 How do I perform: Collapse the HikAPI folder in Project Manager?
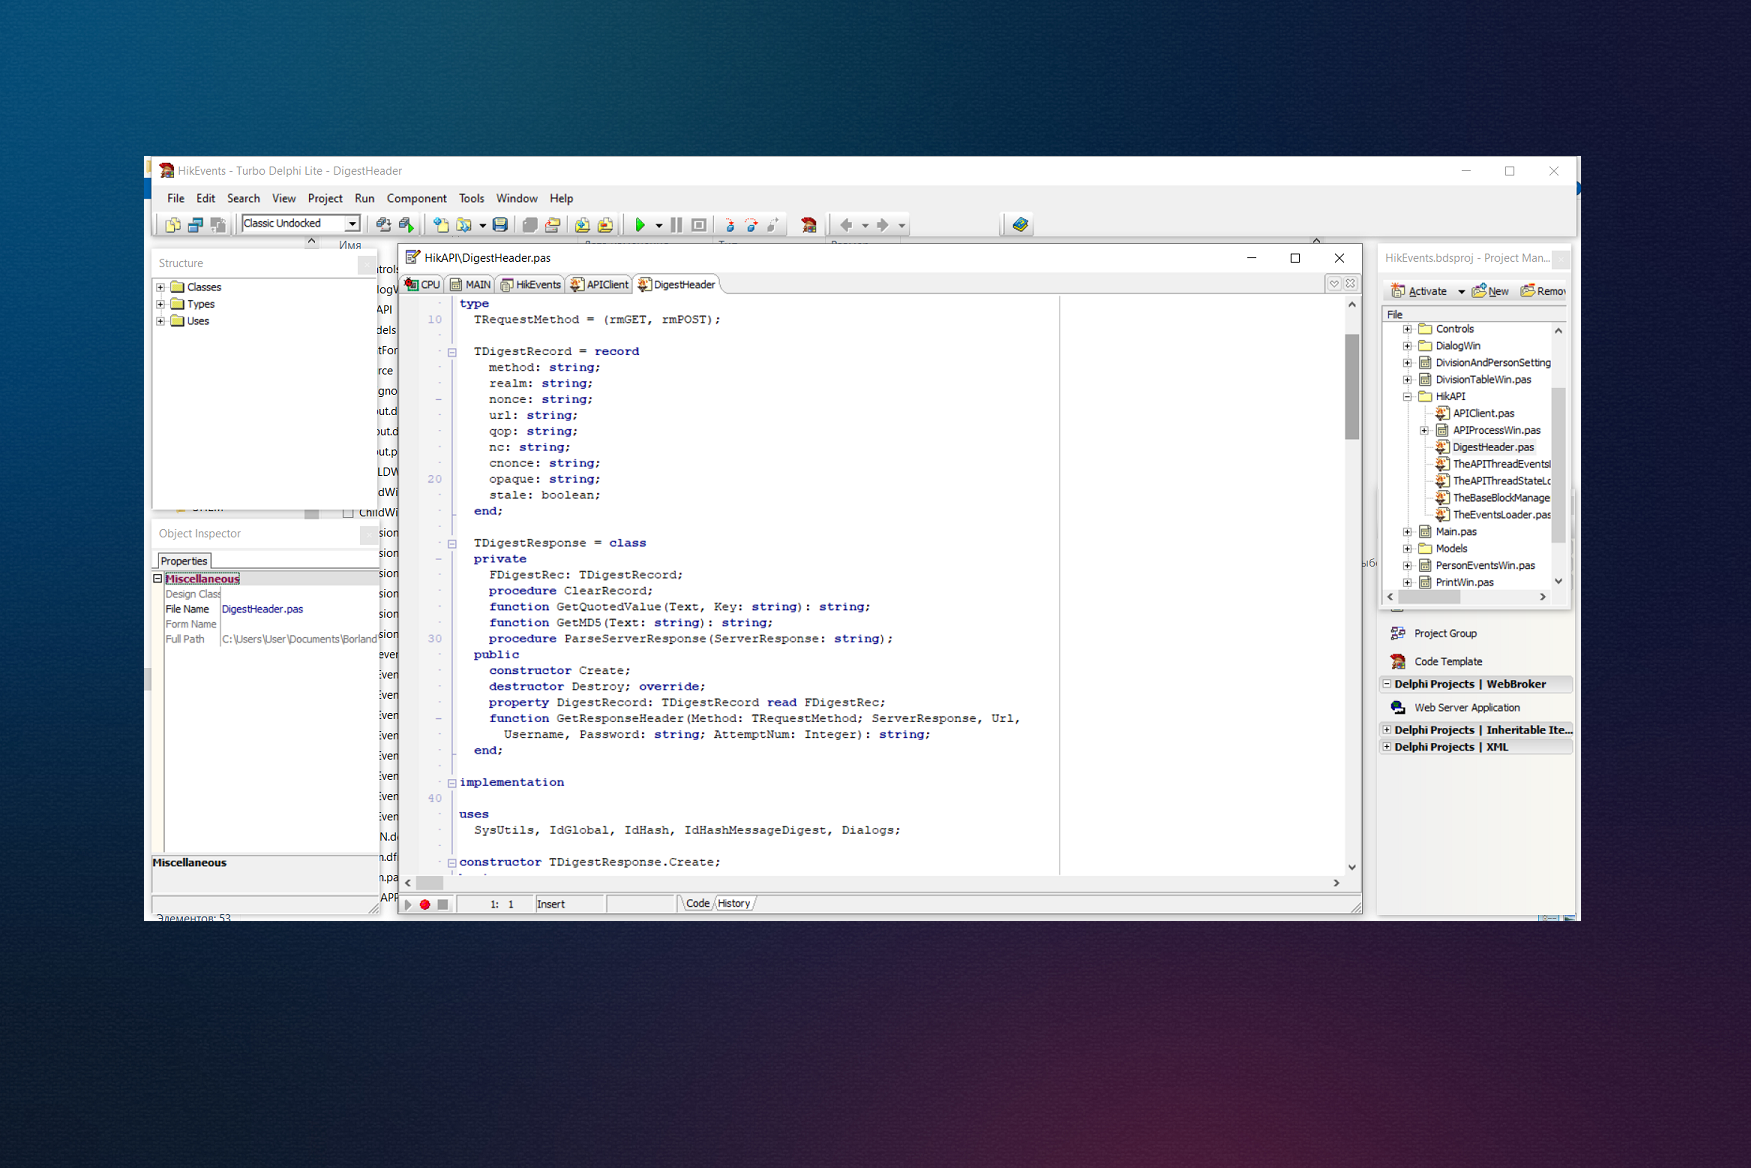coord(1407,396)
